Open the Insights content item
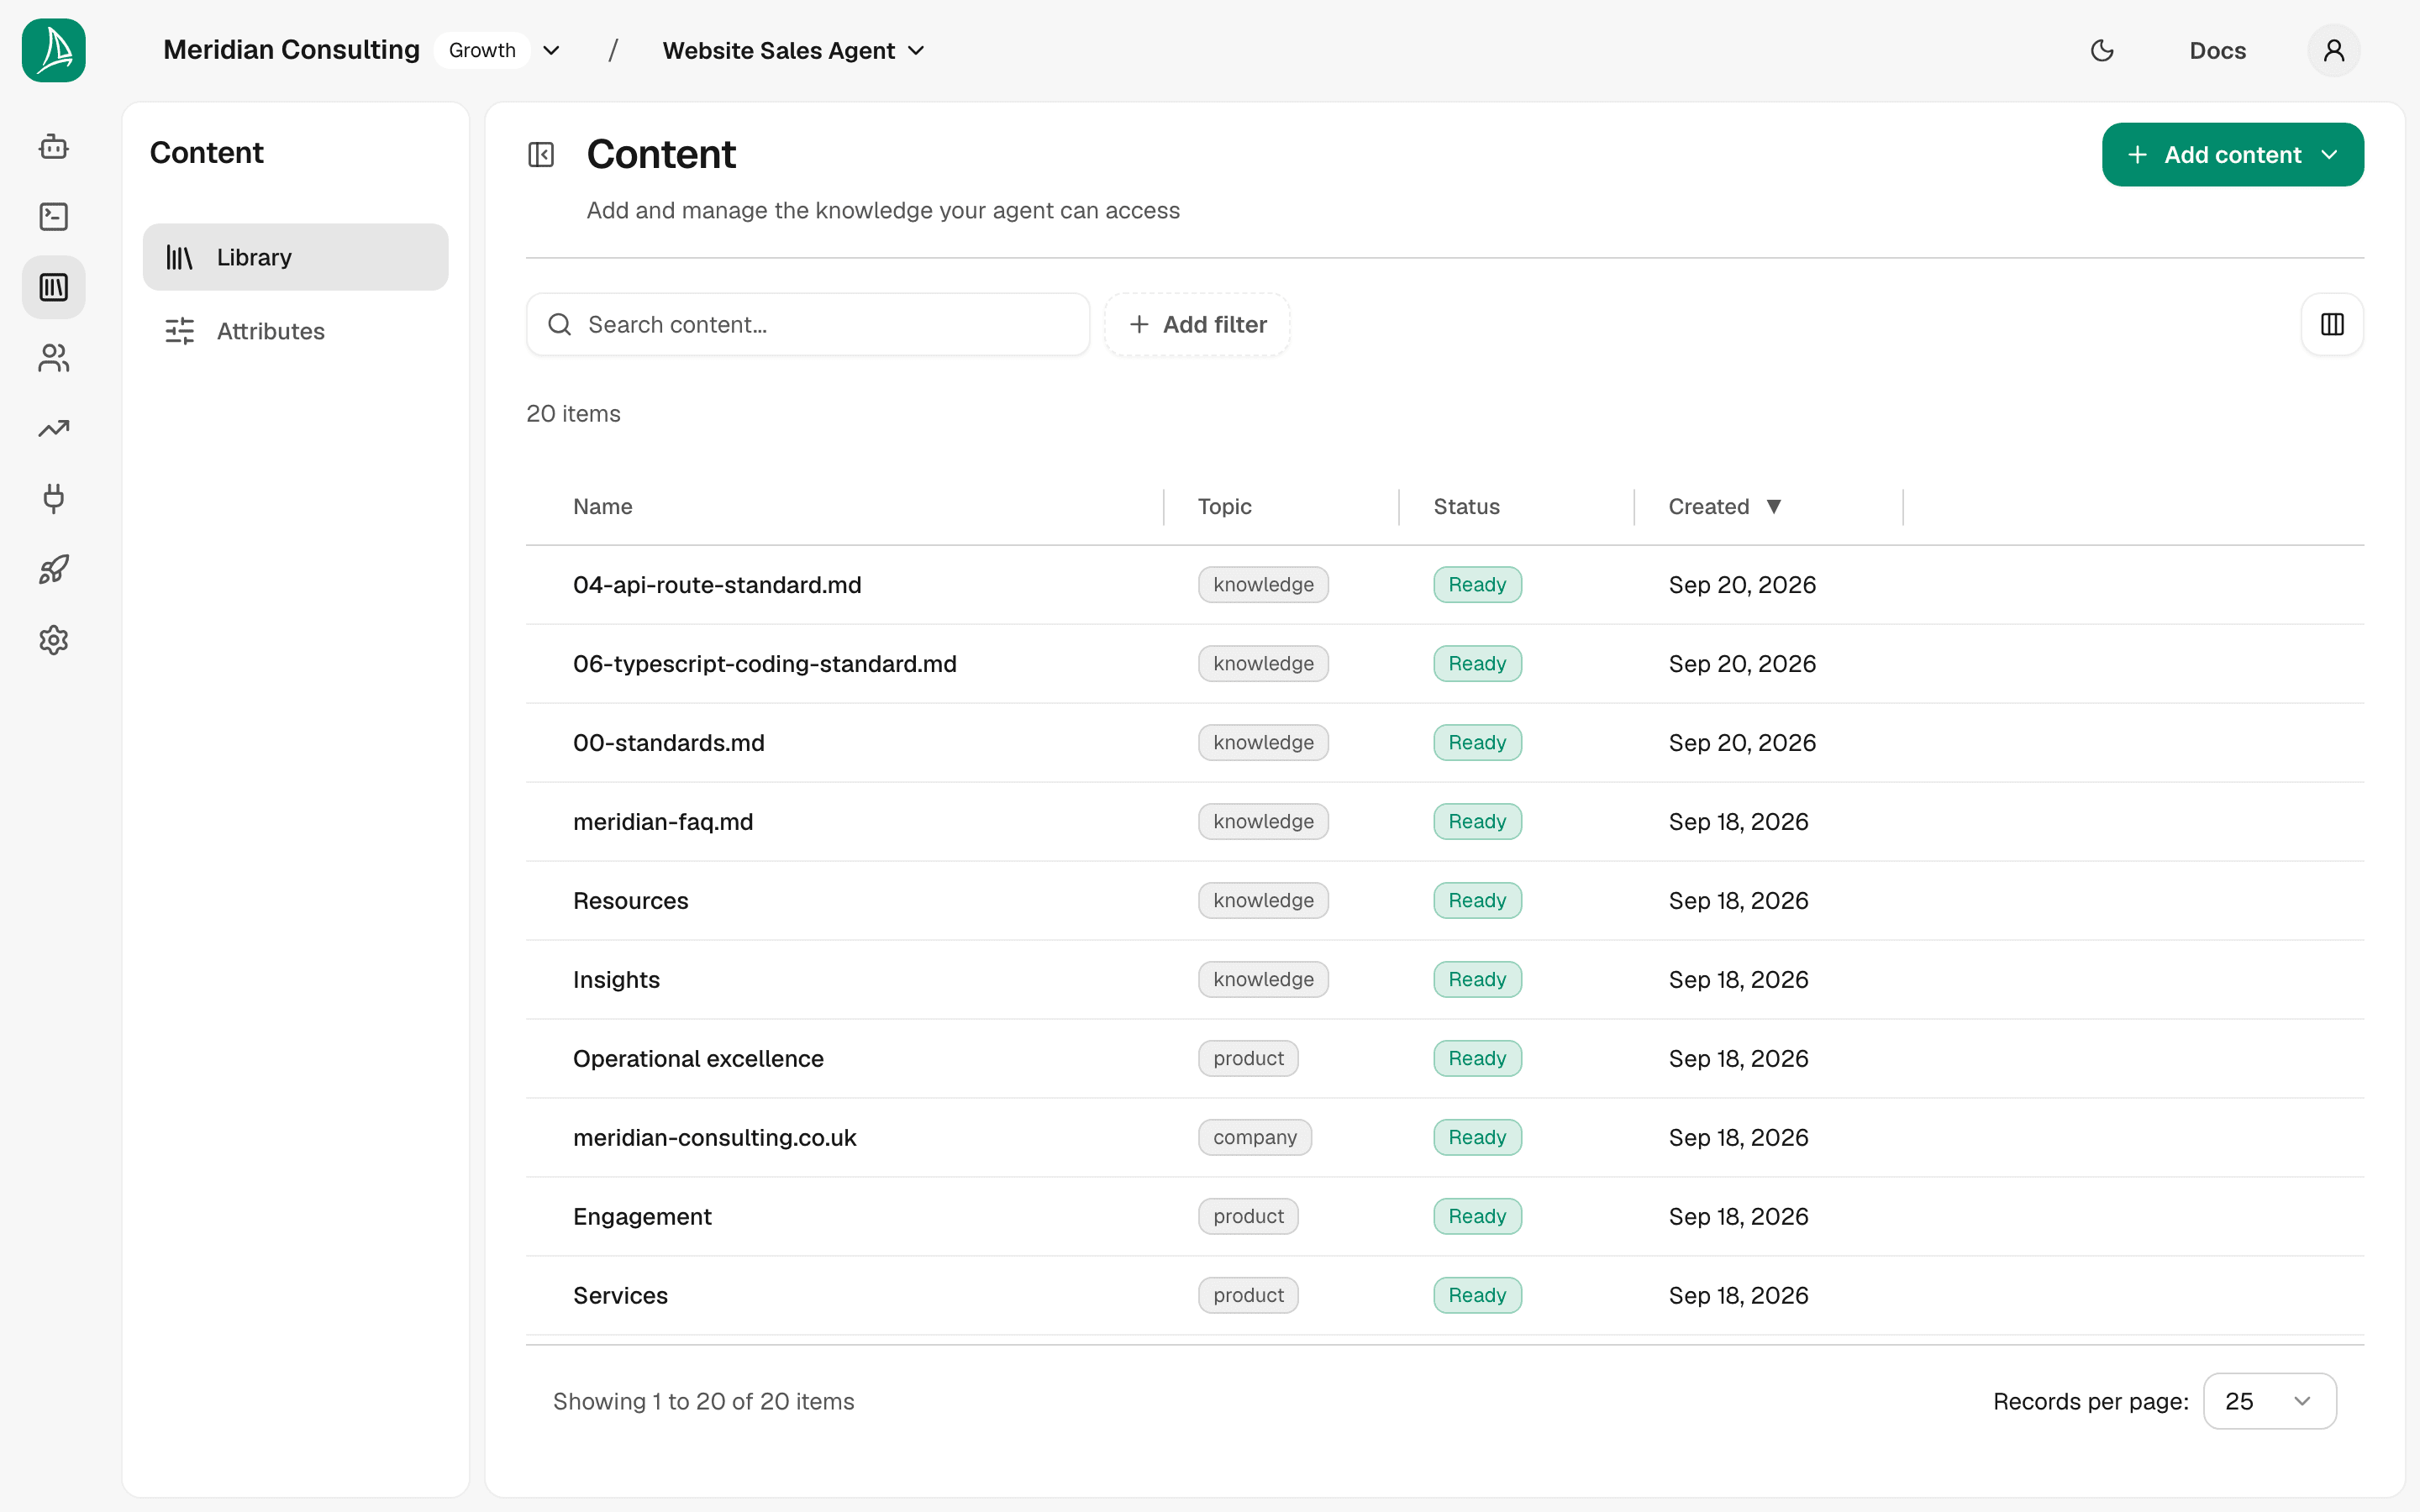Screen dimensions: 2420x1512 click(616, 980)
